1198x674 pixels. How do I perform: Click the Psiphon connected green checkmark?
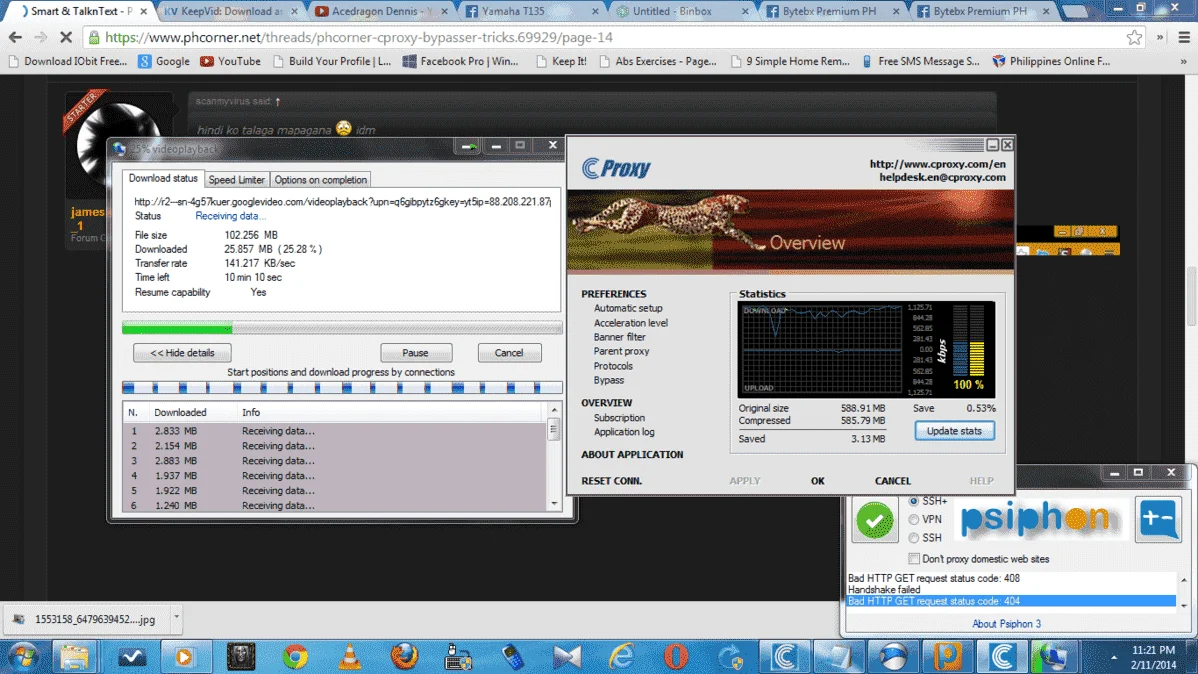pos(875,520)
